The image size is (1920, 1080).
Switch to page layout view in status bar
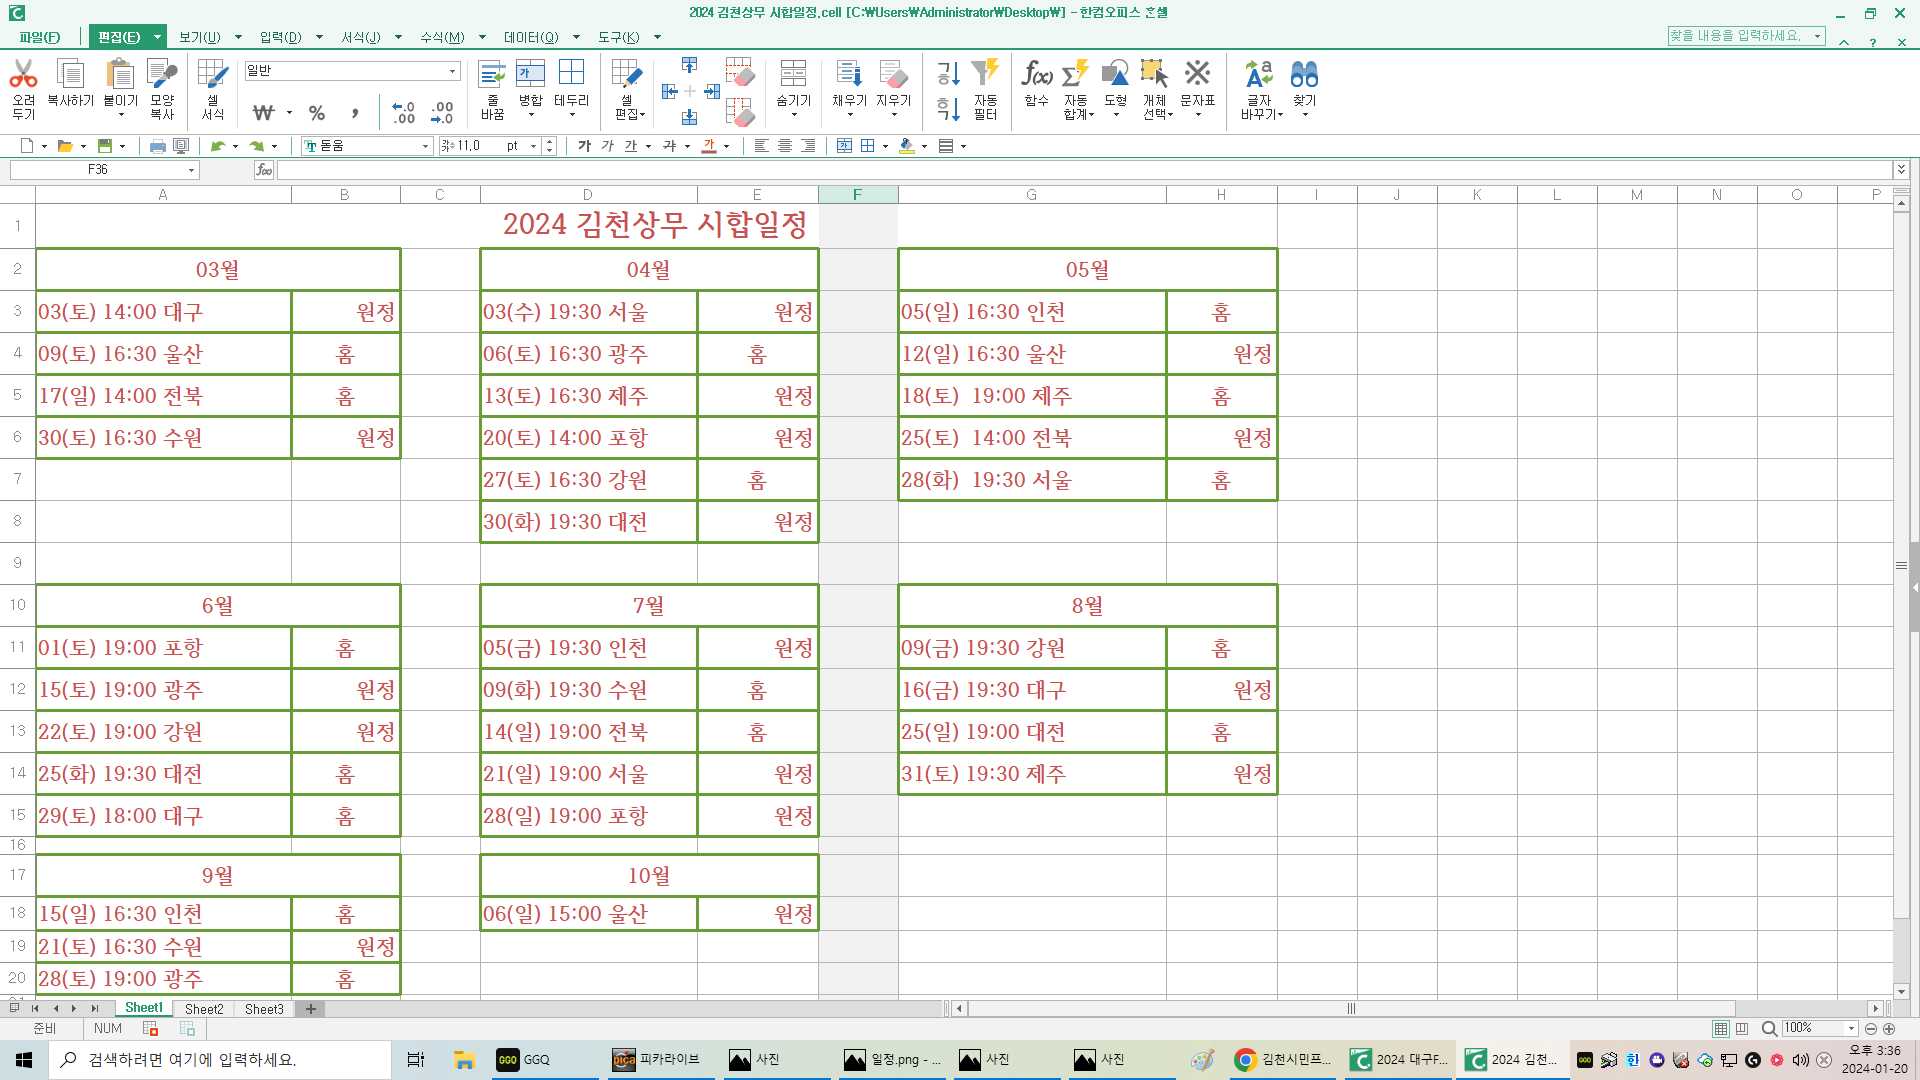pos(1742,1029)
